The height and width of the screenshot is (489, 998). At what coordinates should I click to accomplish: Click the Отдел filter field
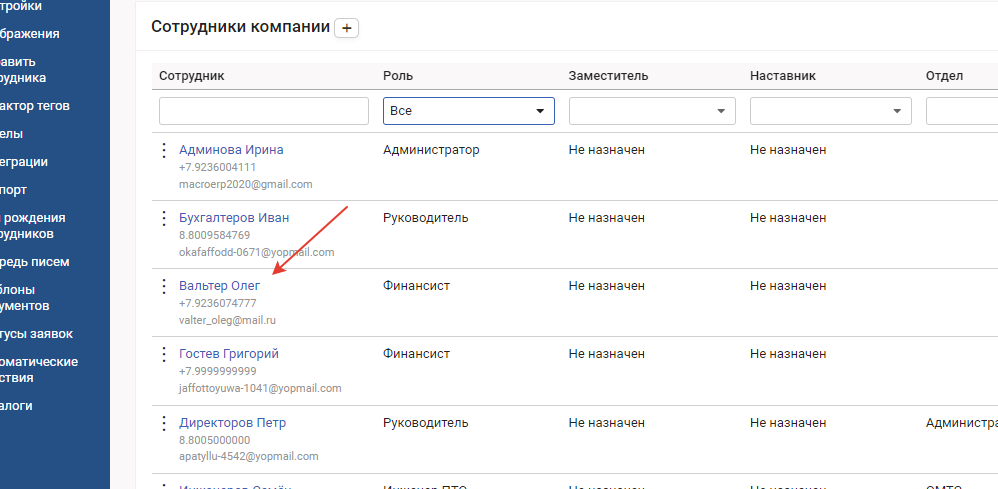click(x=961, y=111)
